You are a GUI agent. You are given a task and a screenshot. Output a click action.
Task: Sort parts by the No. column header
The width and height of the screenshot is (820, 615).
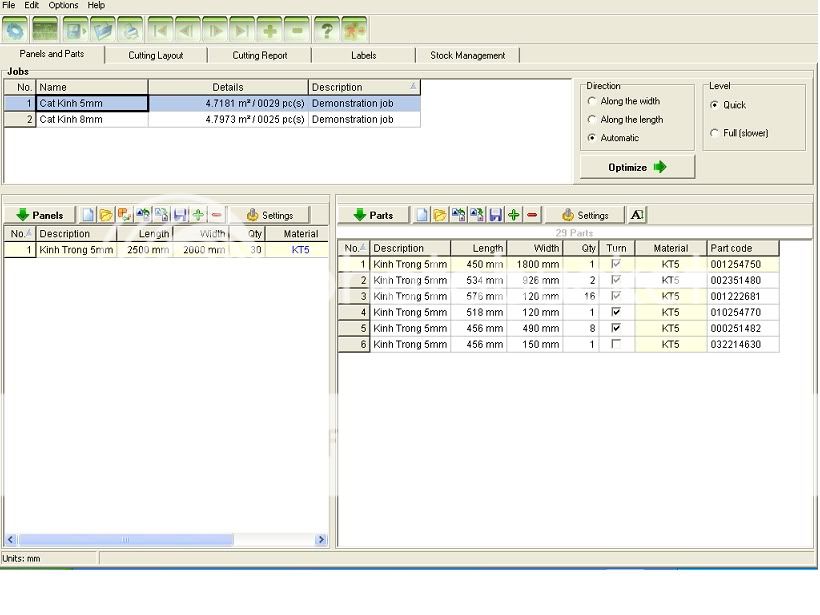[x=353, y=248]
